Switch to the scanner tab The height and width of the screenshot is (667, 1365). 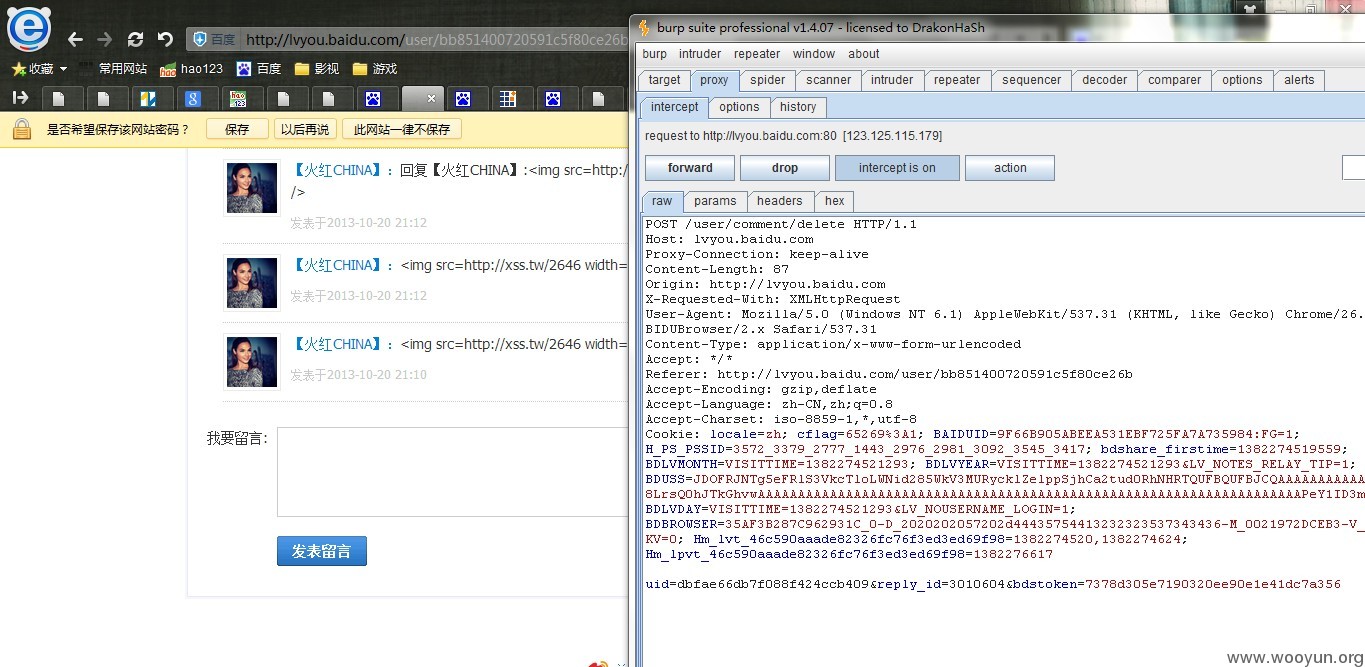coord(829,80)
